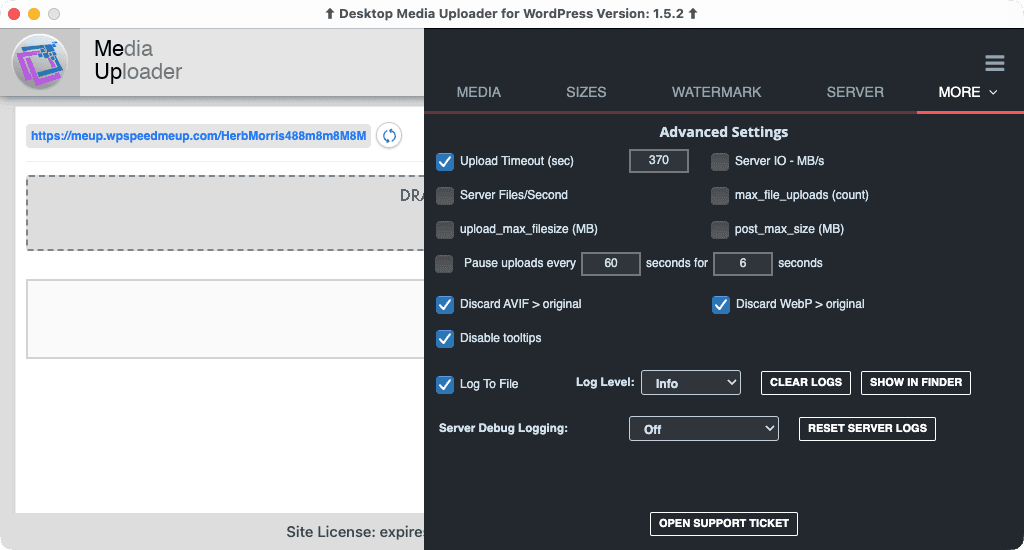Image resolution: width=1024 pixels, height=550 pixels.
Task: Click the Upload Timeout value field 370
Action: click(x=658, y=161)
